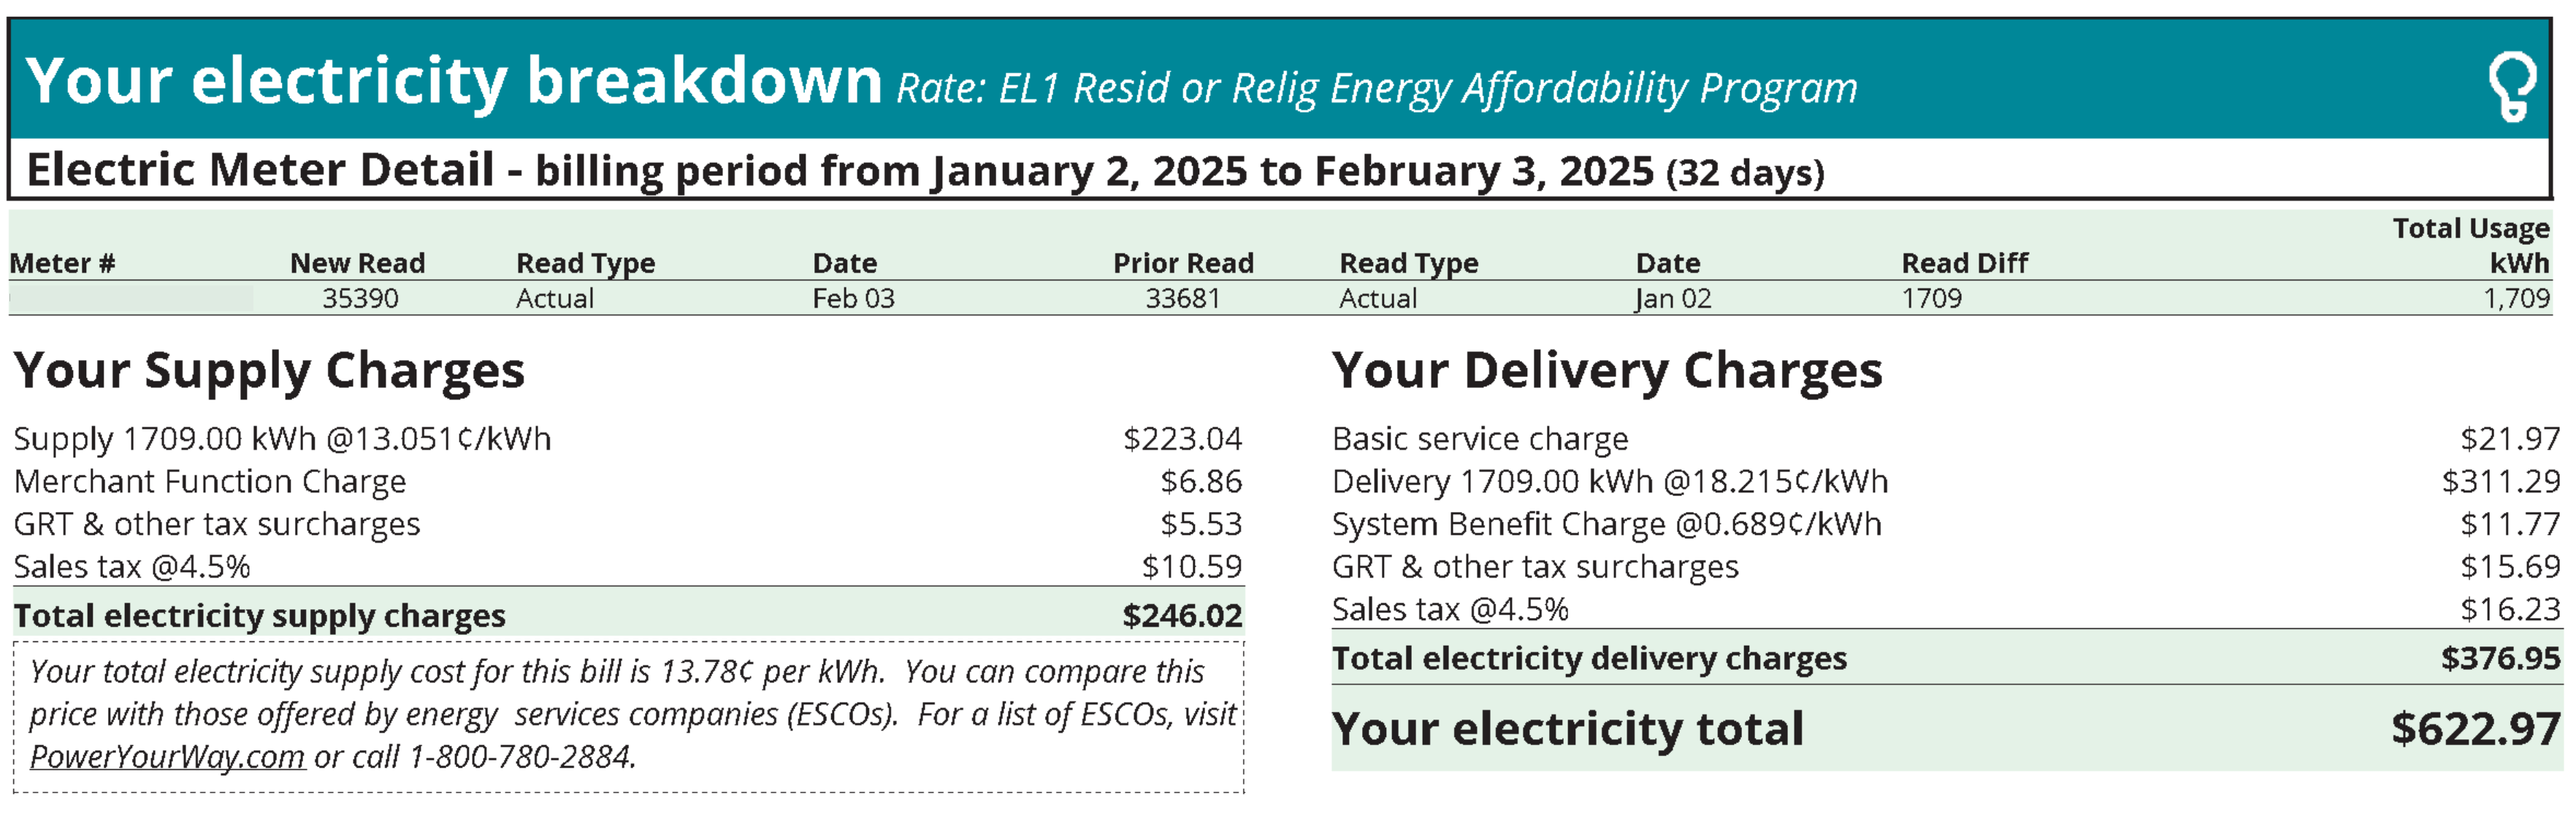Image resolution: width=2576 pixels, height=813 pixels.
Task: Select the redacted meter number field
Action: 131,298
